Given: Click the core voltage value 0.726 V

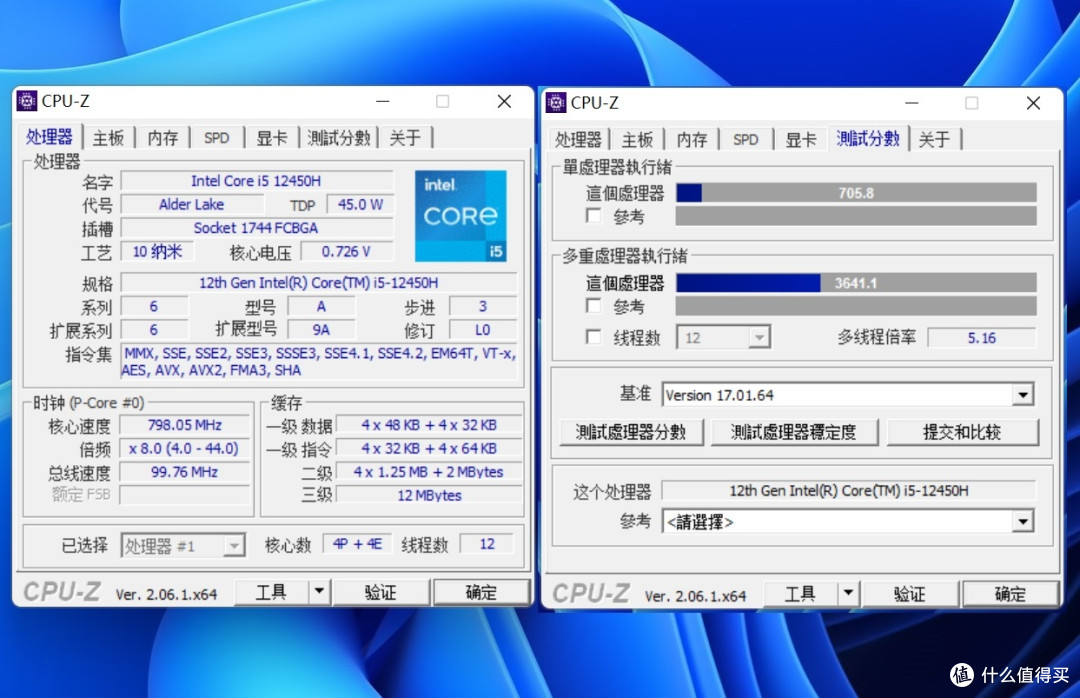Looking at the screenshot, I should tap(346, 252).
